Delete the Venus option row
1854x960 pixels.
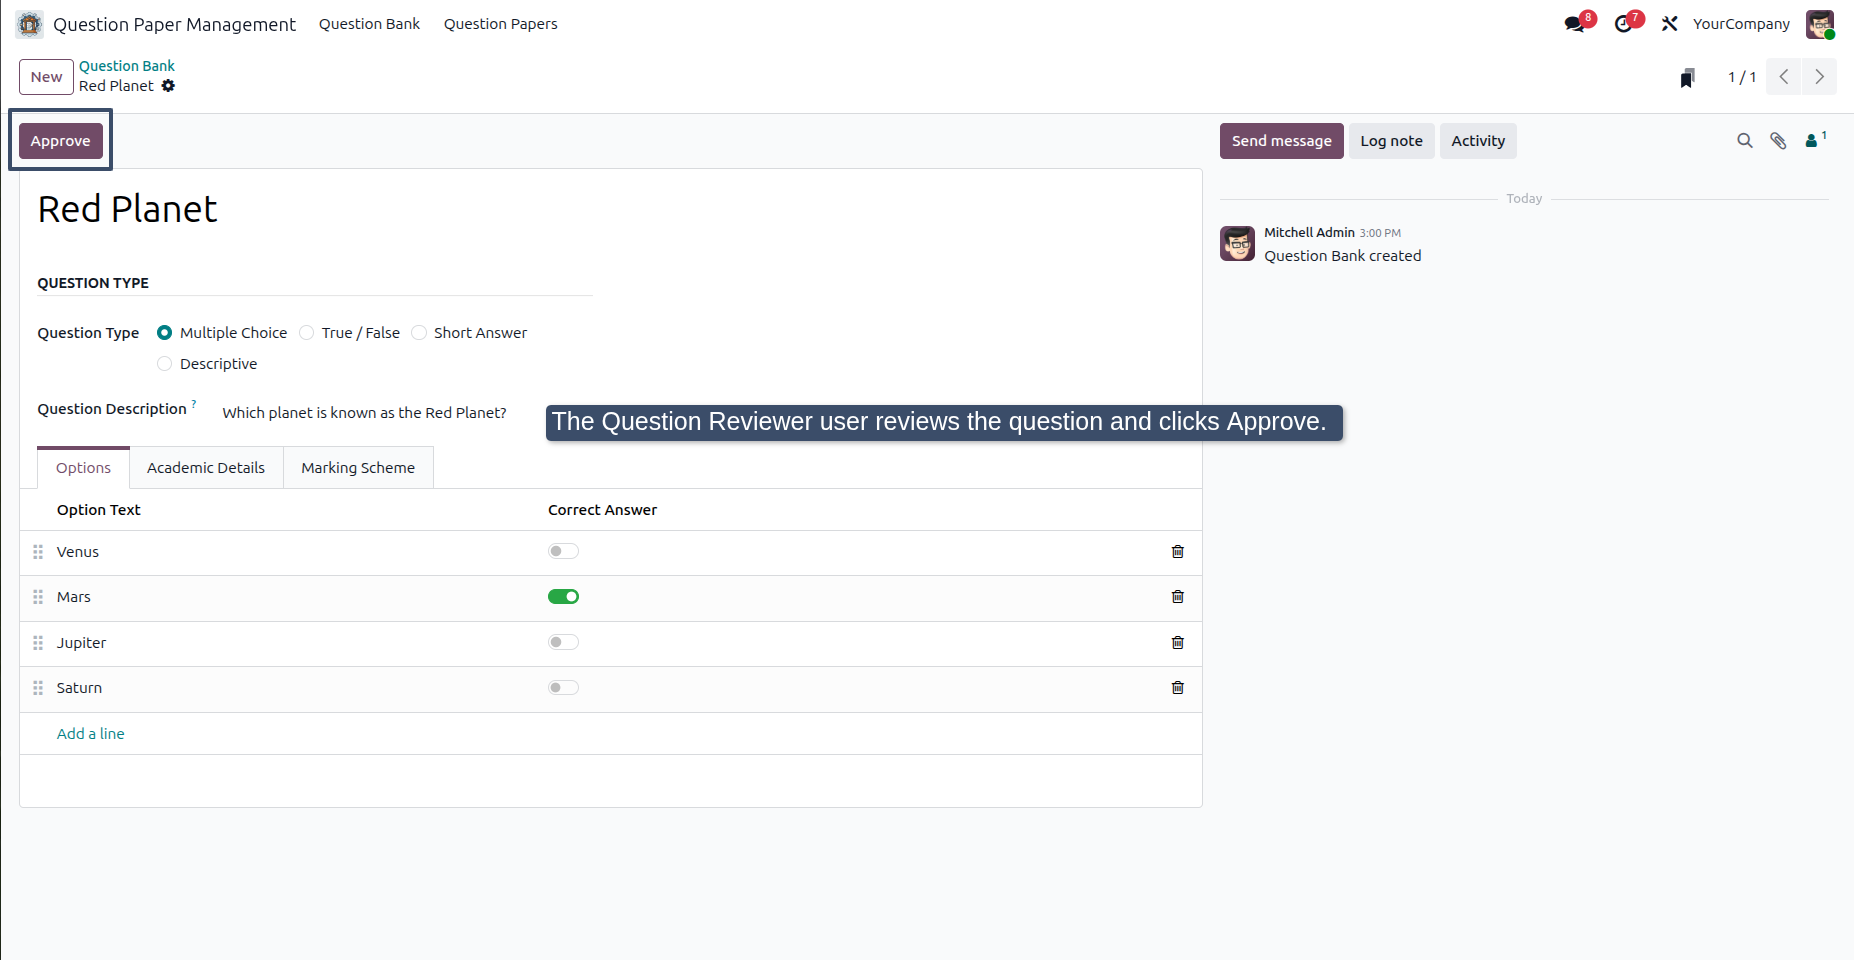pyautogui.click(x=1178, y=552)
